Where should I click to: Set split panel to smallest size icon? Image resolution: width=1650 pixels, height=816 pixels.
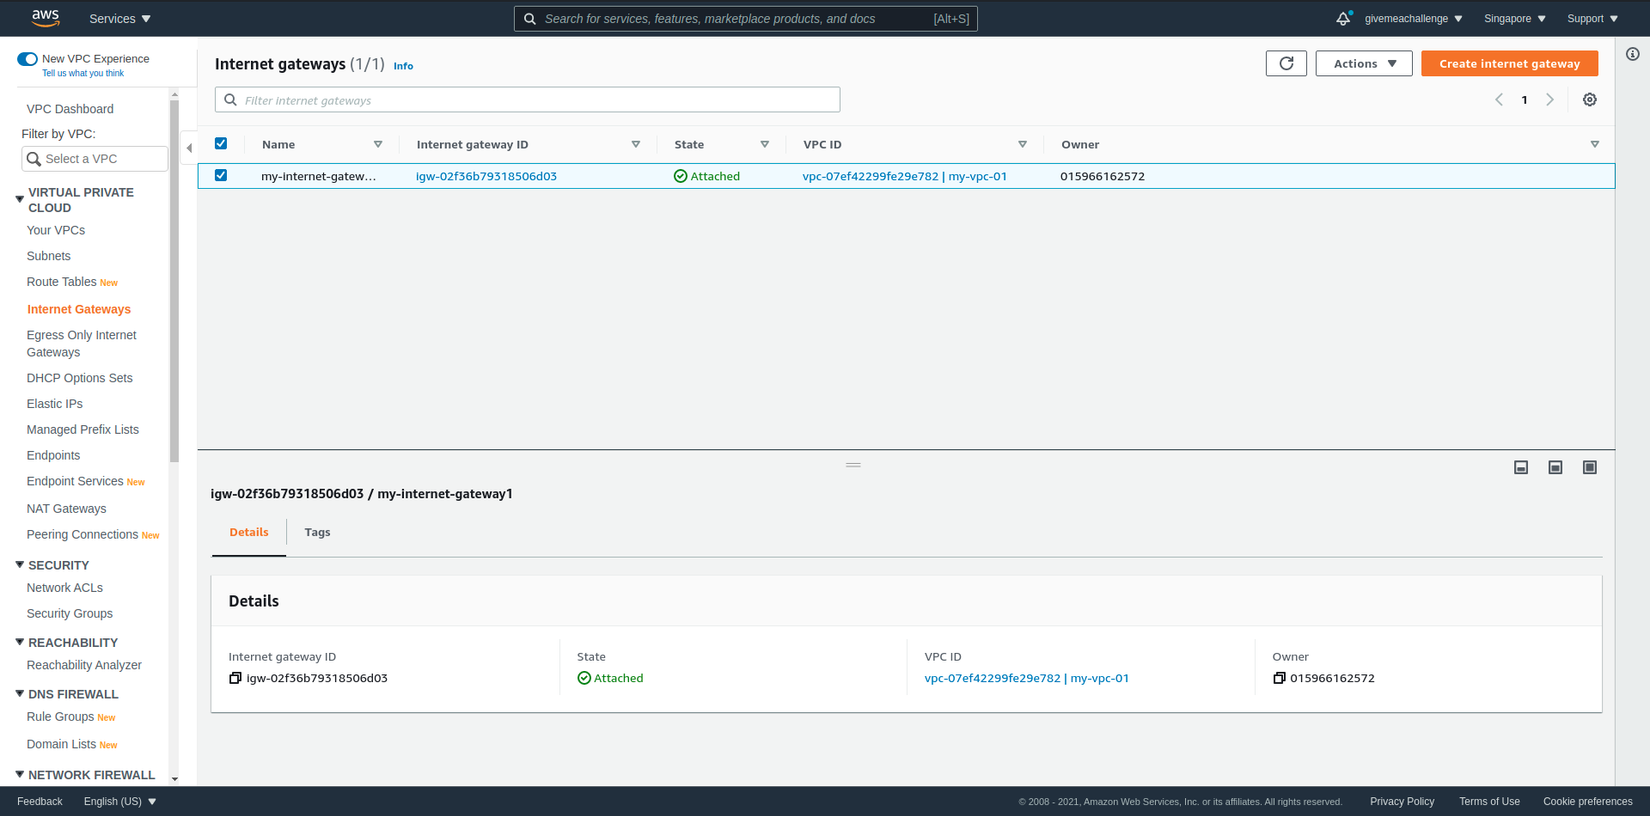(1521, 467)
